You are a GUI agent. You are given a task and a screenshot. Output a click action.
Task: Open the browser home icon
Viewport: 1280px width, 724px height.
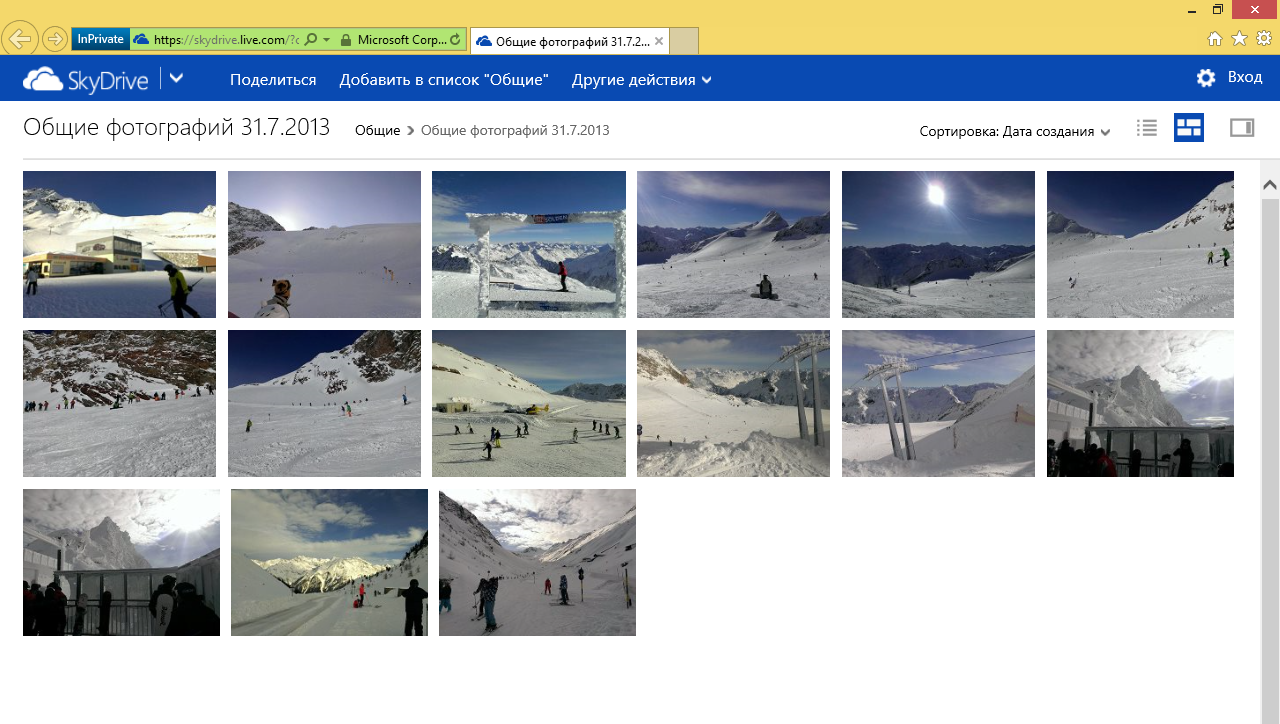(1215, 39)
